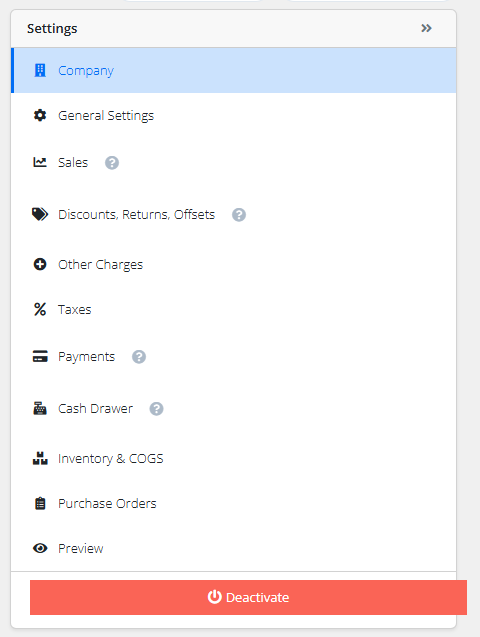
Task: Click the Discounts tag icon
Action: pyautogui.click(x=40, y=214)
